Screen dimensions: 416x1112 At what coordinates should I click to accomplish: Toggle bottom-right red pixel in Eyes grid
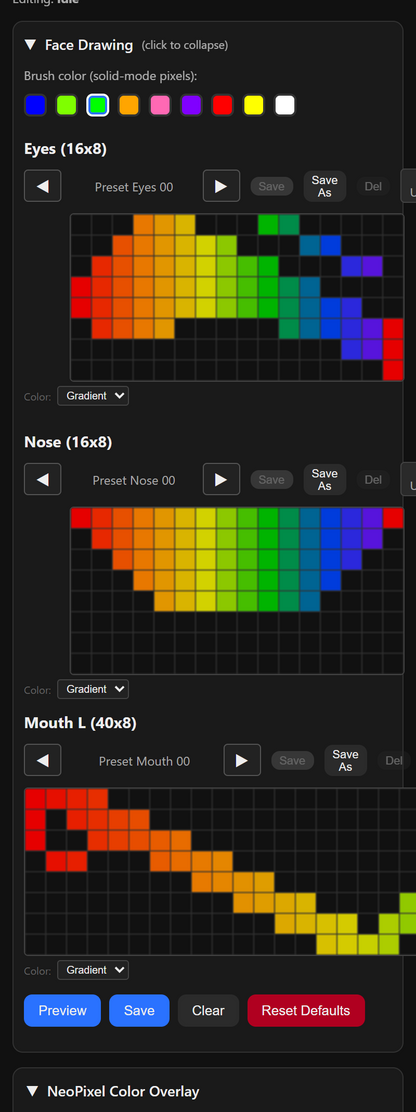[x=393, y=370]
